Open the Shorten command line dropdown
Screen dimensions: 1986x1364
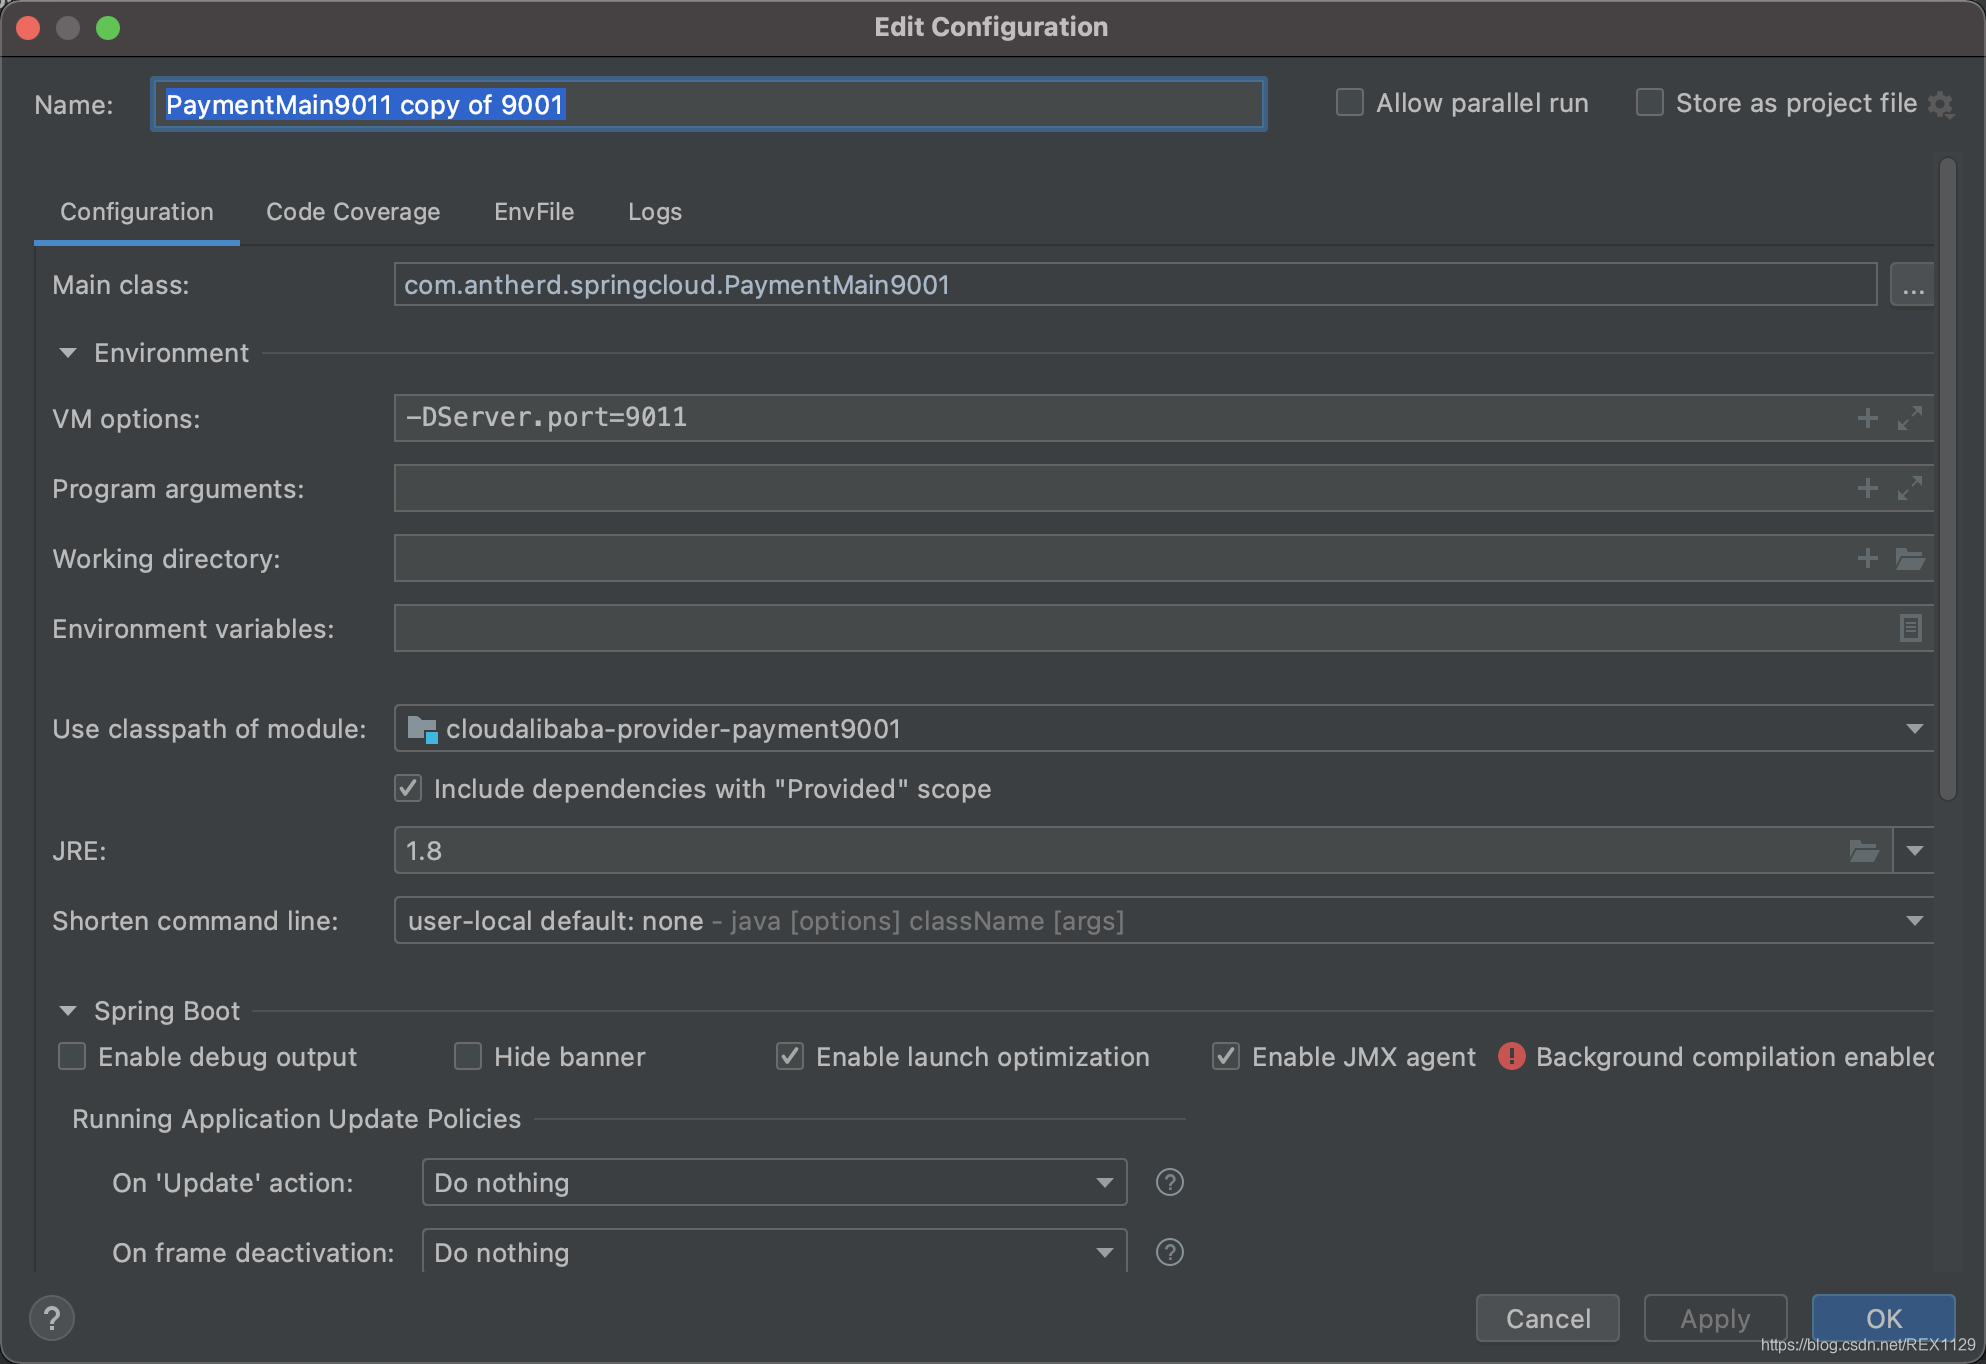[1914, 921]
